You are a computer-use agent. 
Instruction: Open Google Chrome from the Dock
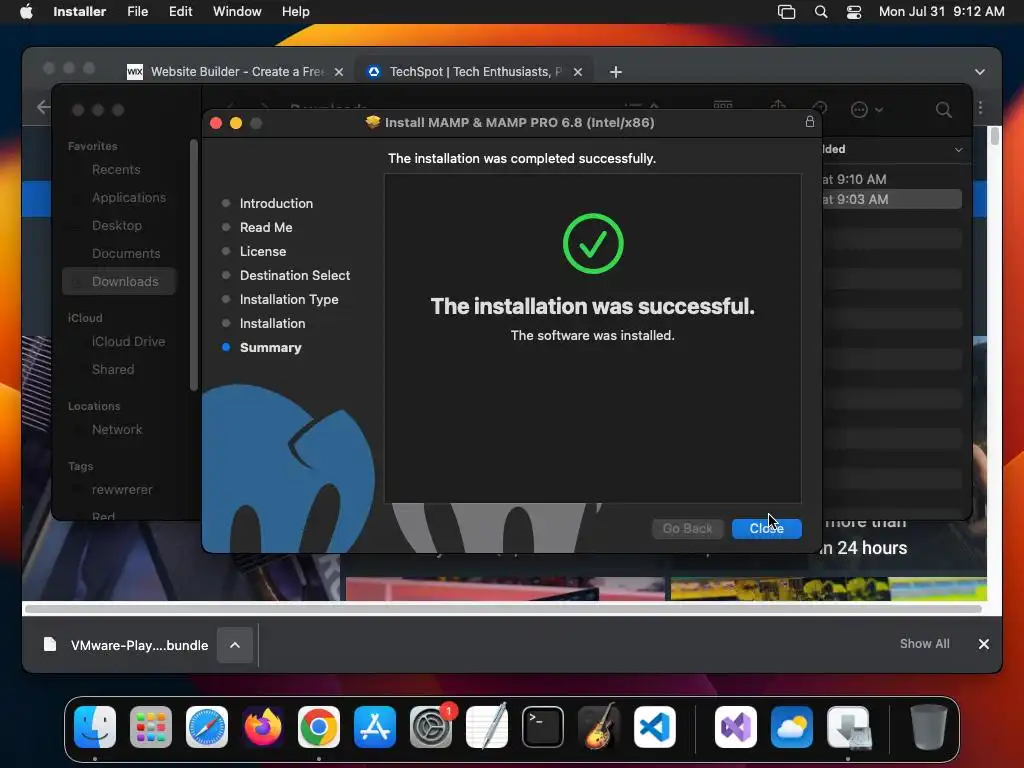click(x=319, y=727)
